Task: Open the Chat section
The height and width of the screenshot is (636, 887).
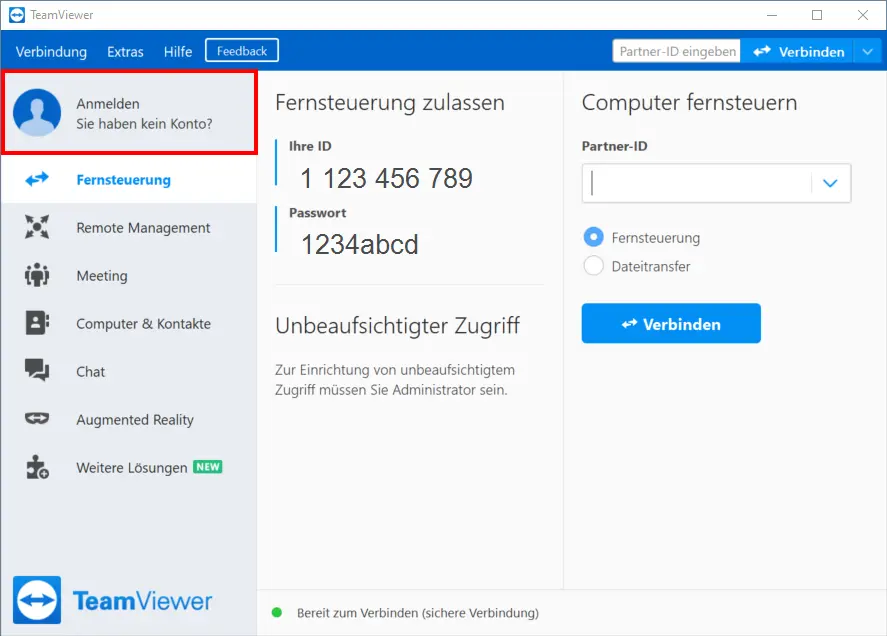Action: pyautogui.click(x=128, y=372)
